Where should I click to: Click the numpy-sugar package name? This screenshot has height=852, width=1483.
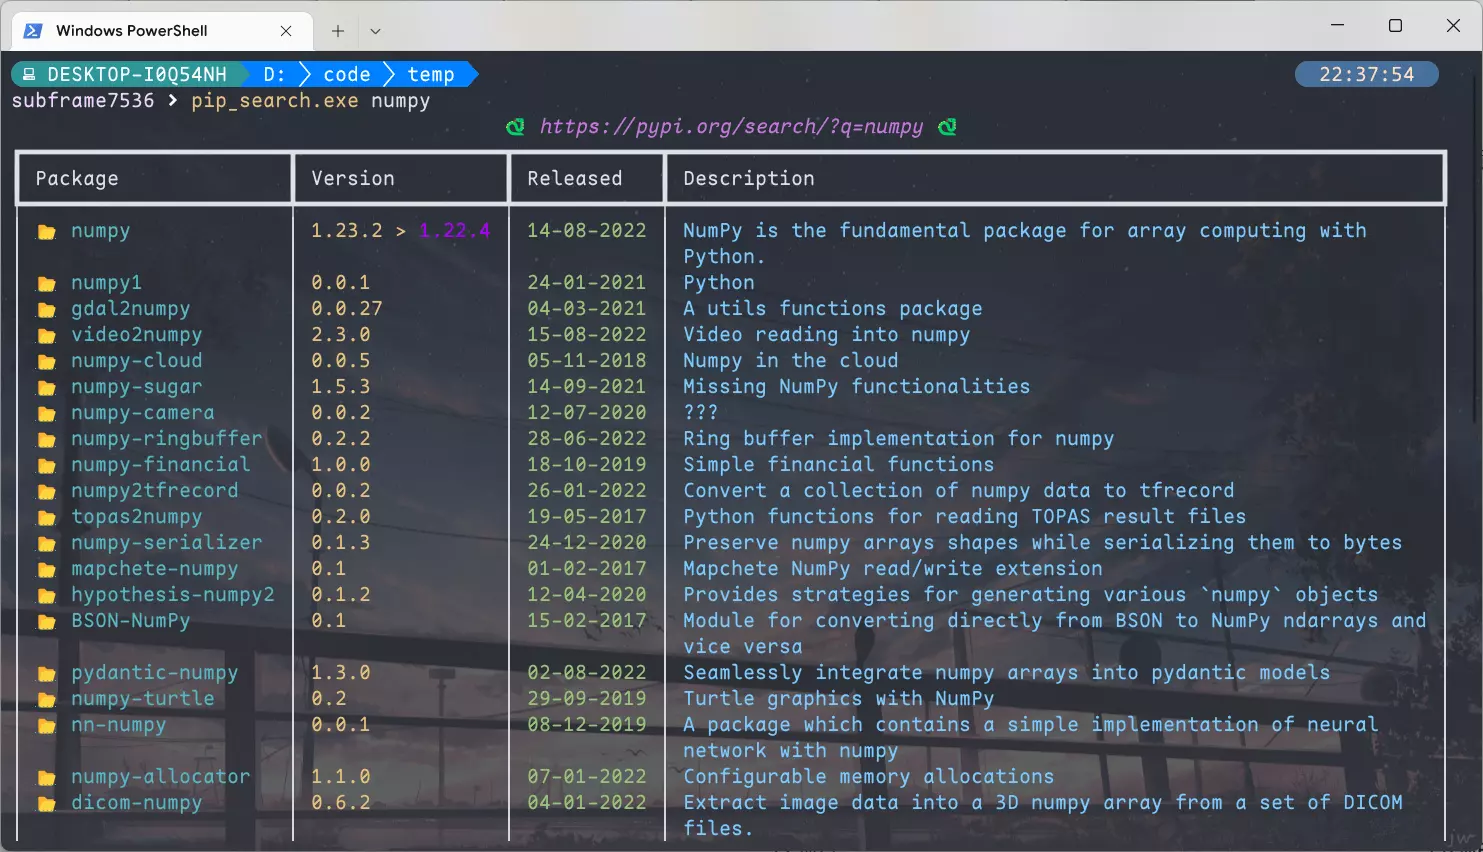pyautogui.click(x=137, y=387)
